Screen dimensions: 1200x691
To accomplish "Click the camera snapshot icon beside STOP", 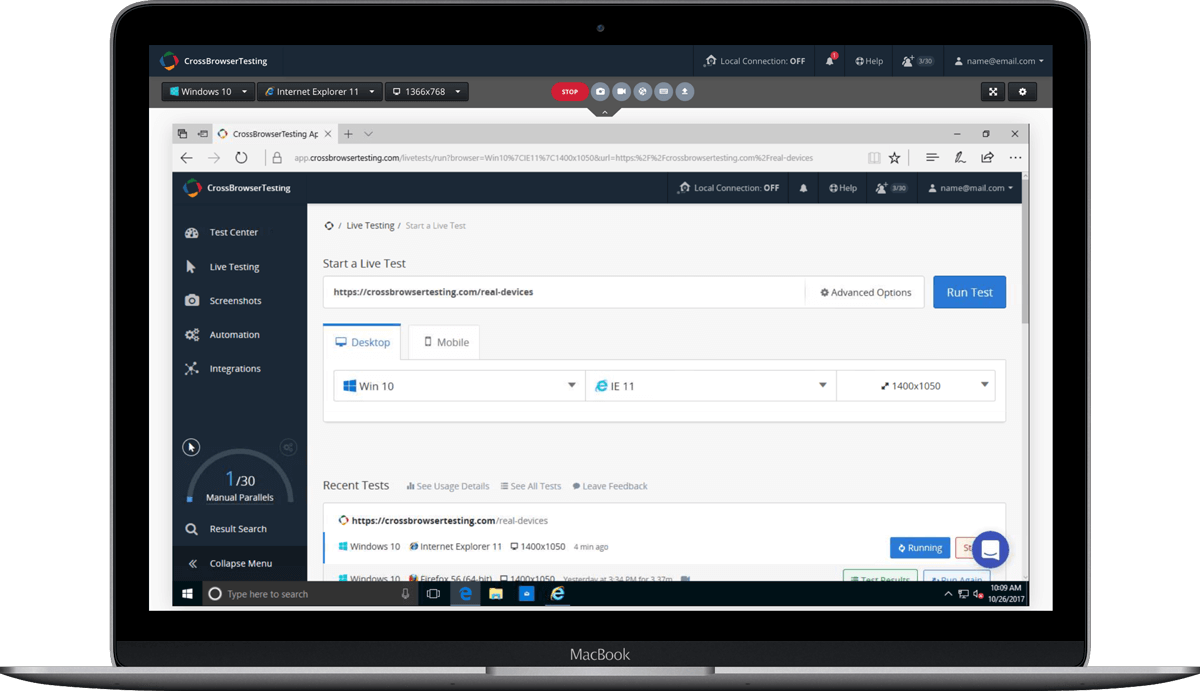I will click(600, 92).
